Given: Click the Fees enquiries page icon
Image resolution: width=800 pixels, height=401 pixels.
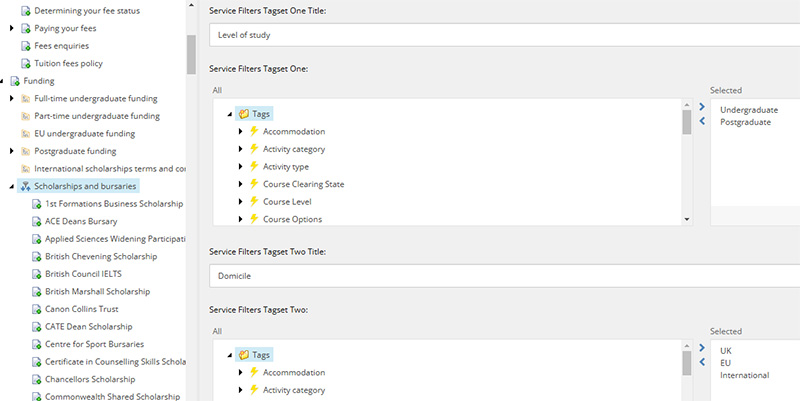Looking at the screenshot, I should (26, 46).
